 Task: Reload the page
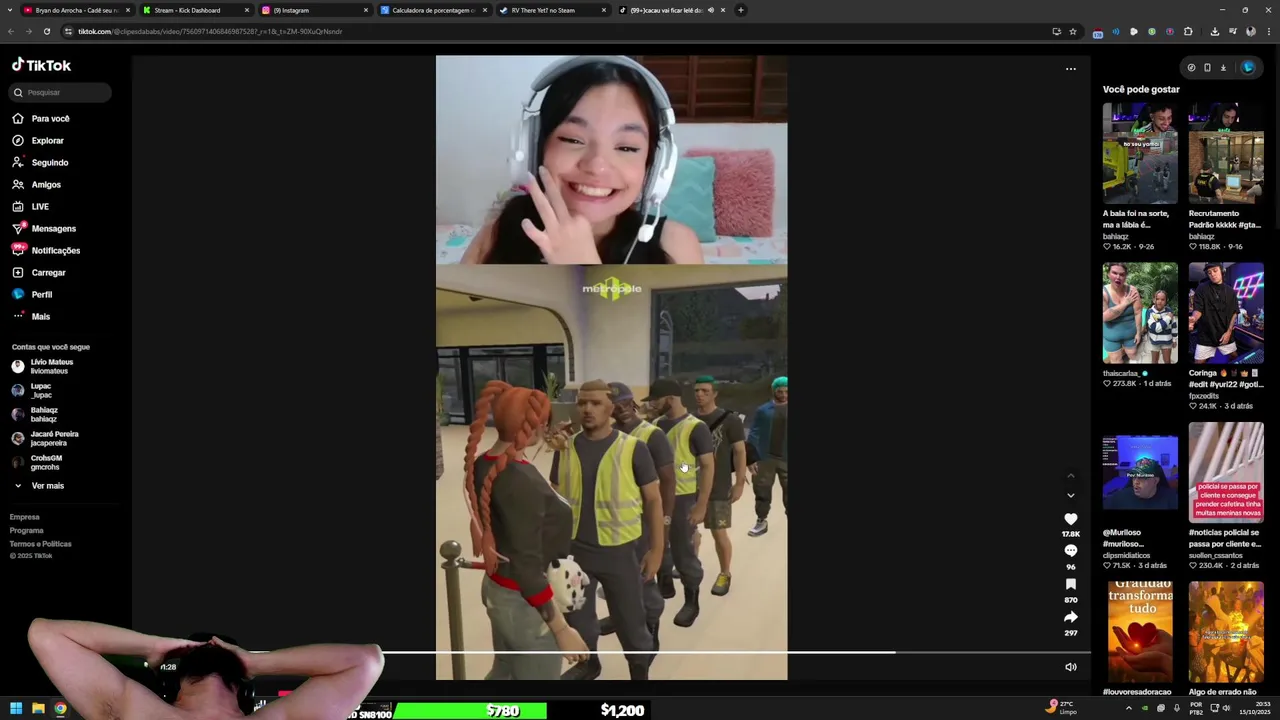point(46,31)
